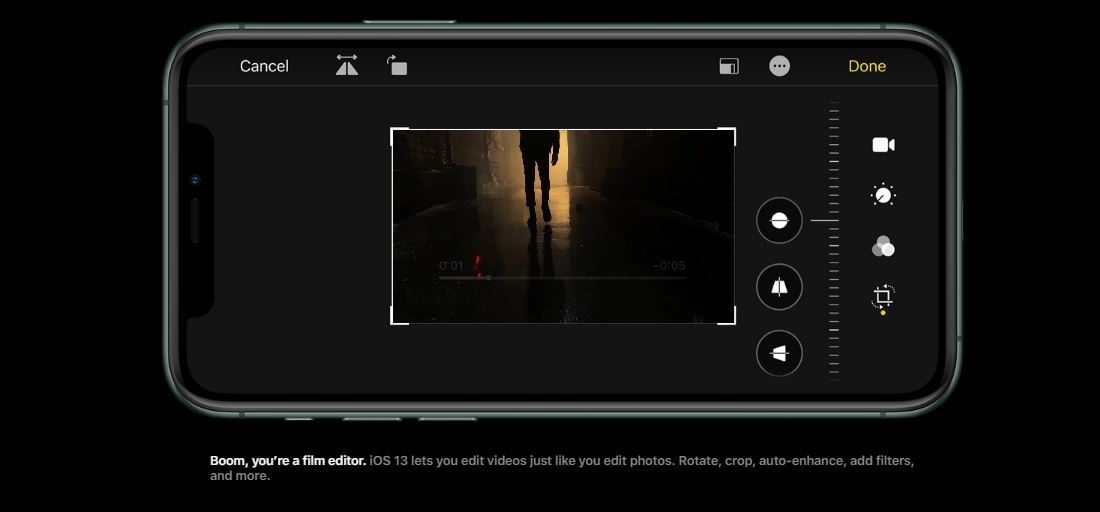
Task: Select the vertical perspective tool
Action: [x=779, y=287]
